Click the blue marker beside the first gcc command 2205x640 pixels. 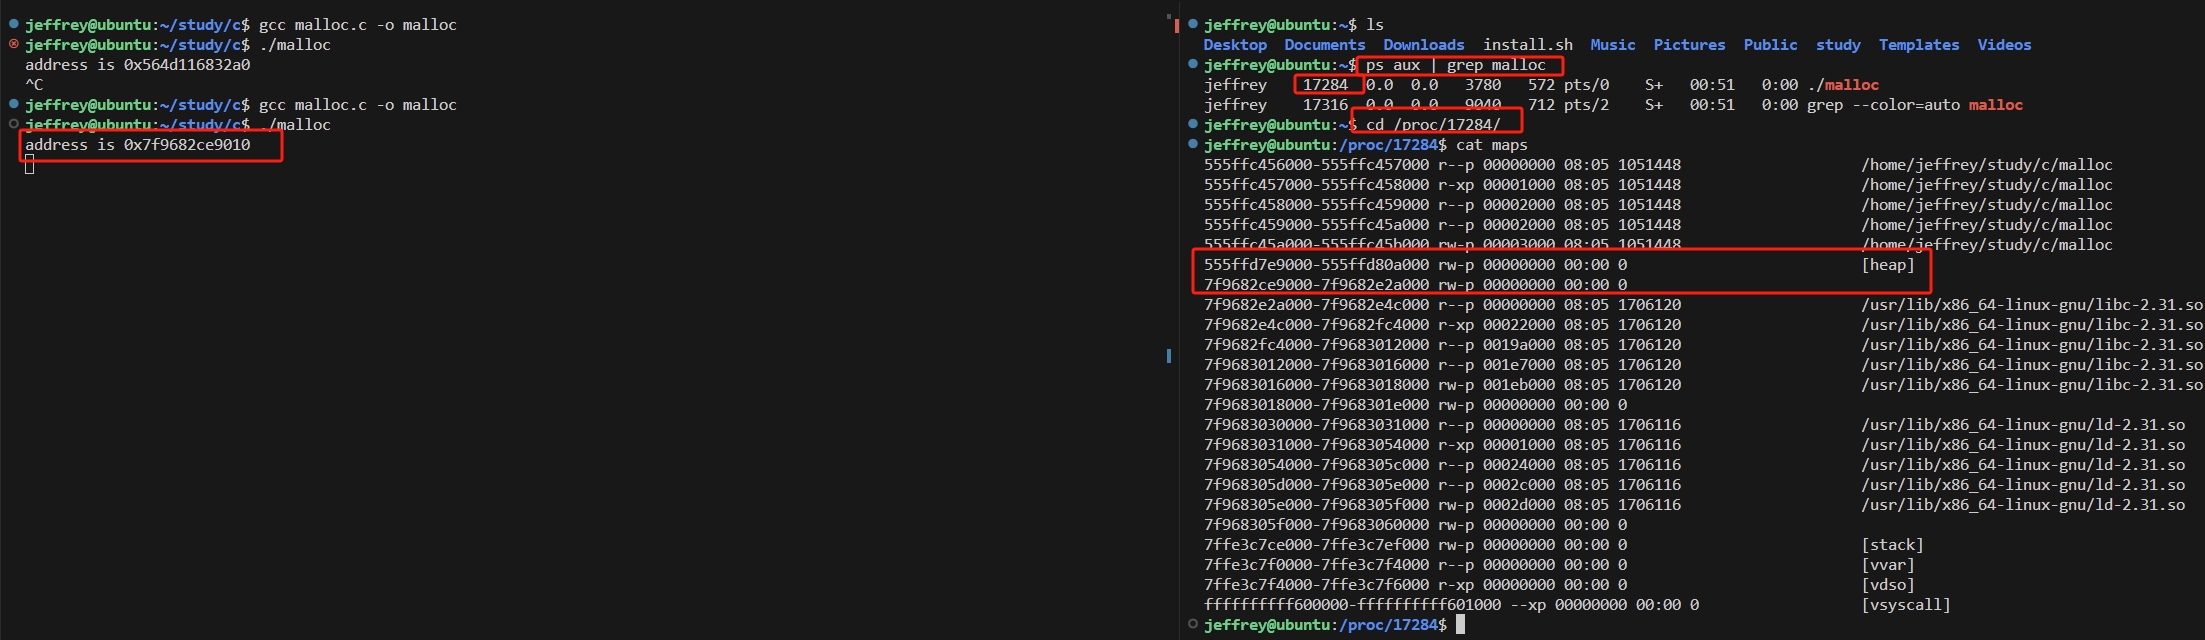pyautogui.click(x=13, y=24)
